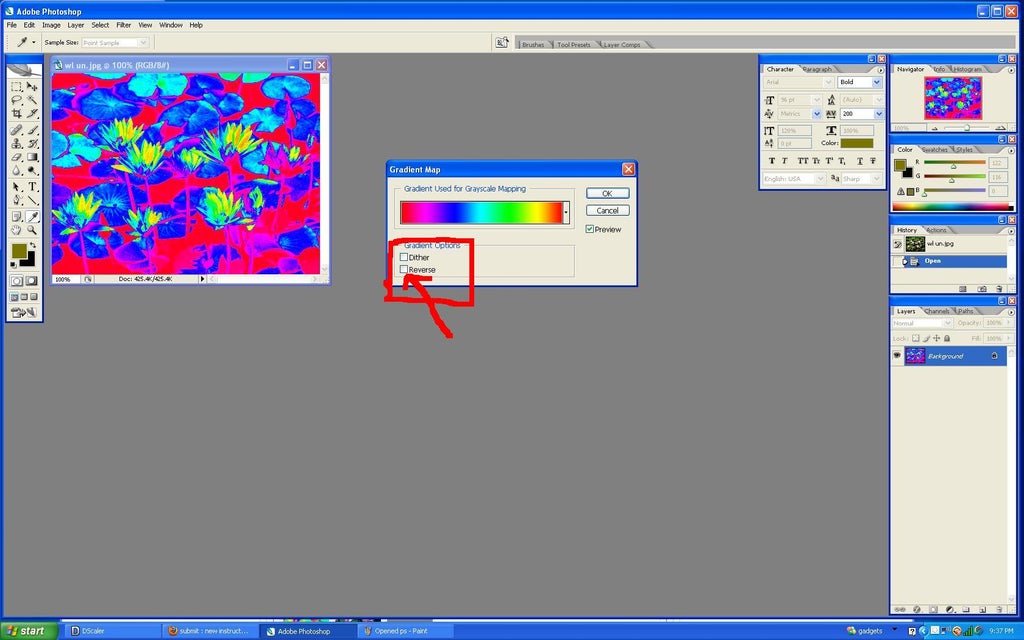Select the Zoom tool
The width and height of the screenshot is (1024, 640).
point(32,230)
